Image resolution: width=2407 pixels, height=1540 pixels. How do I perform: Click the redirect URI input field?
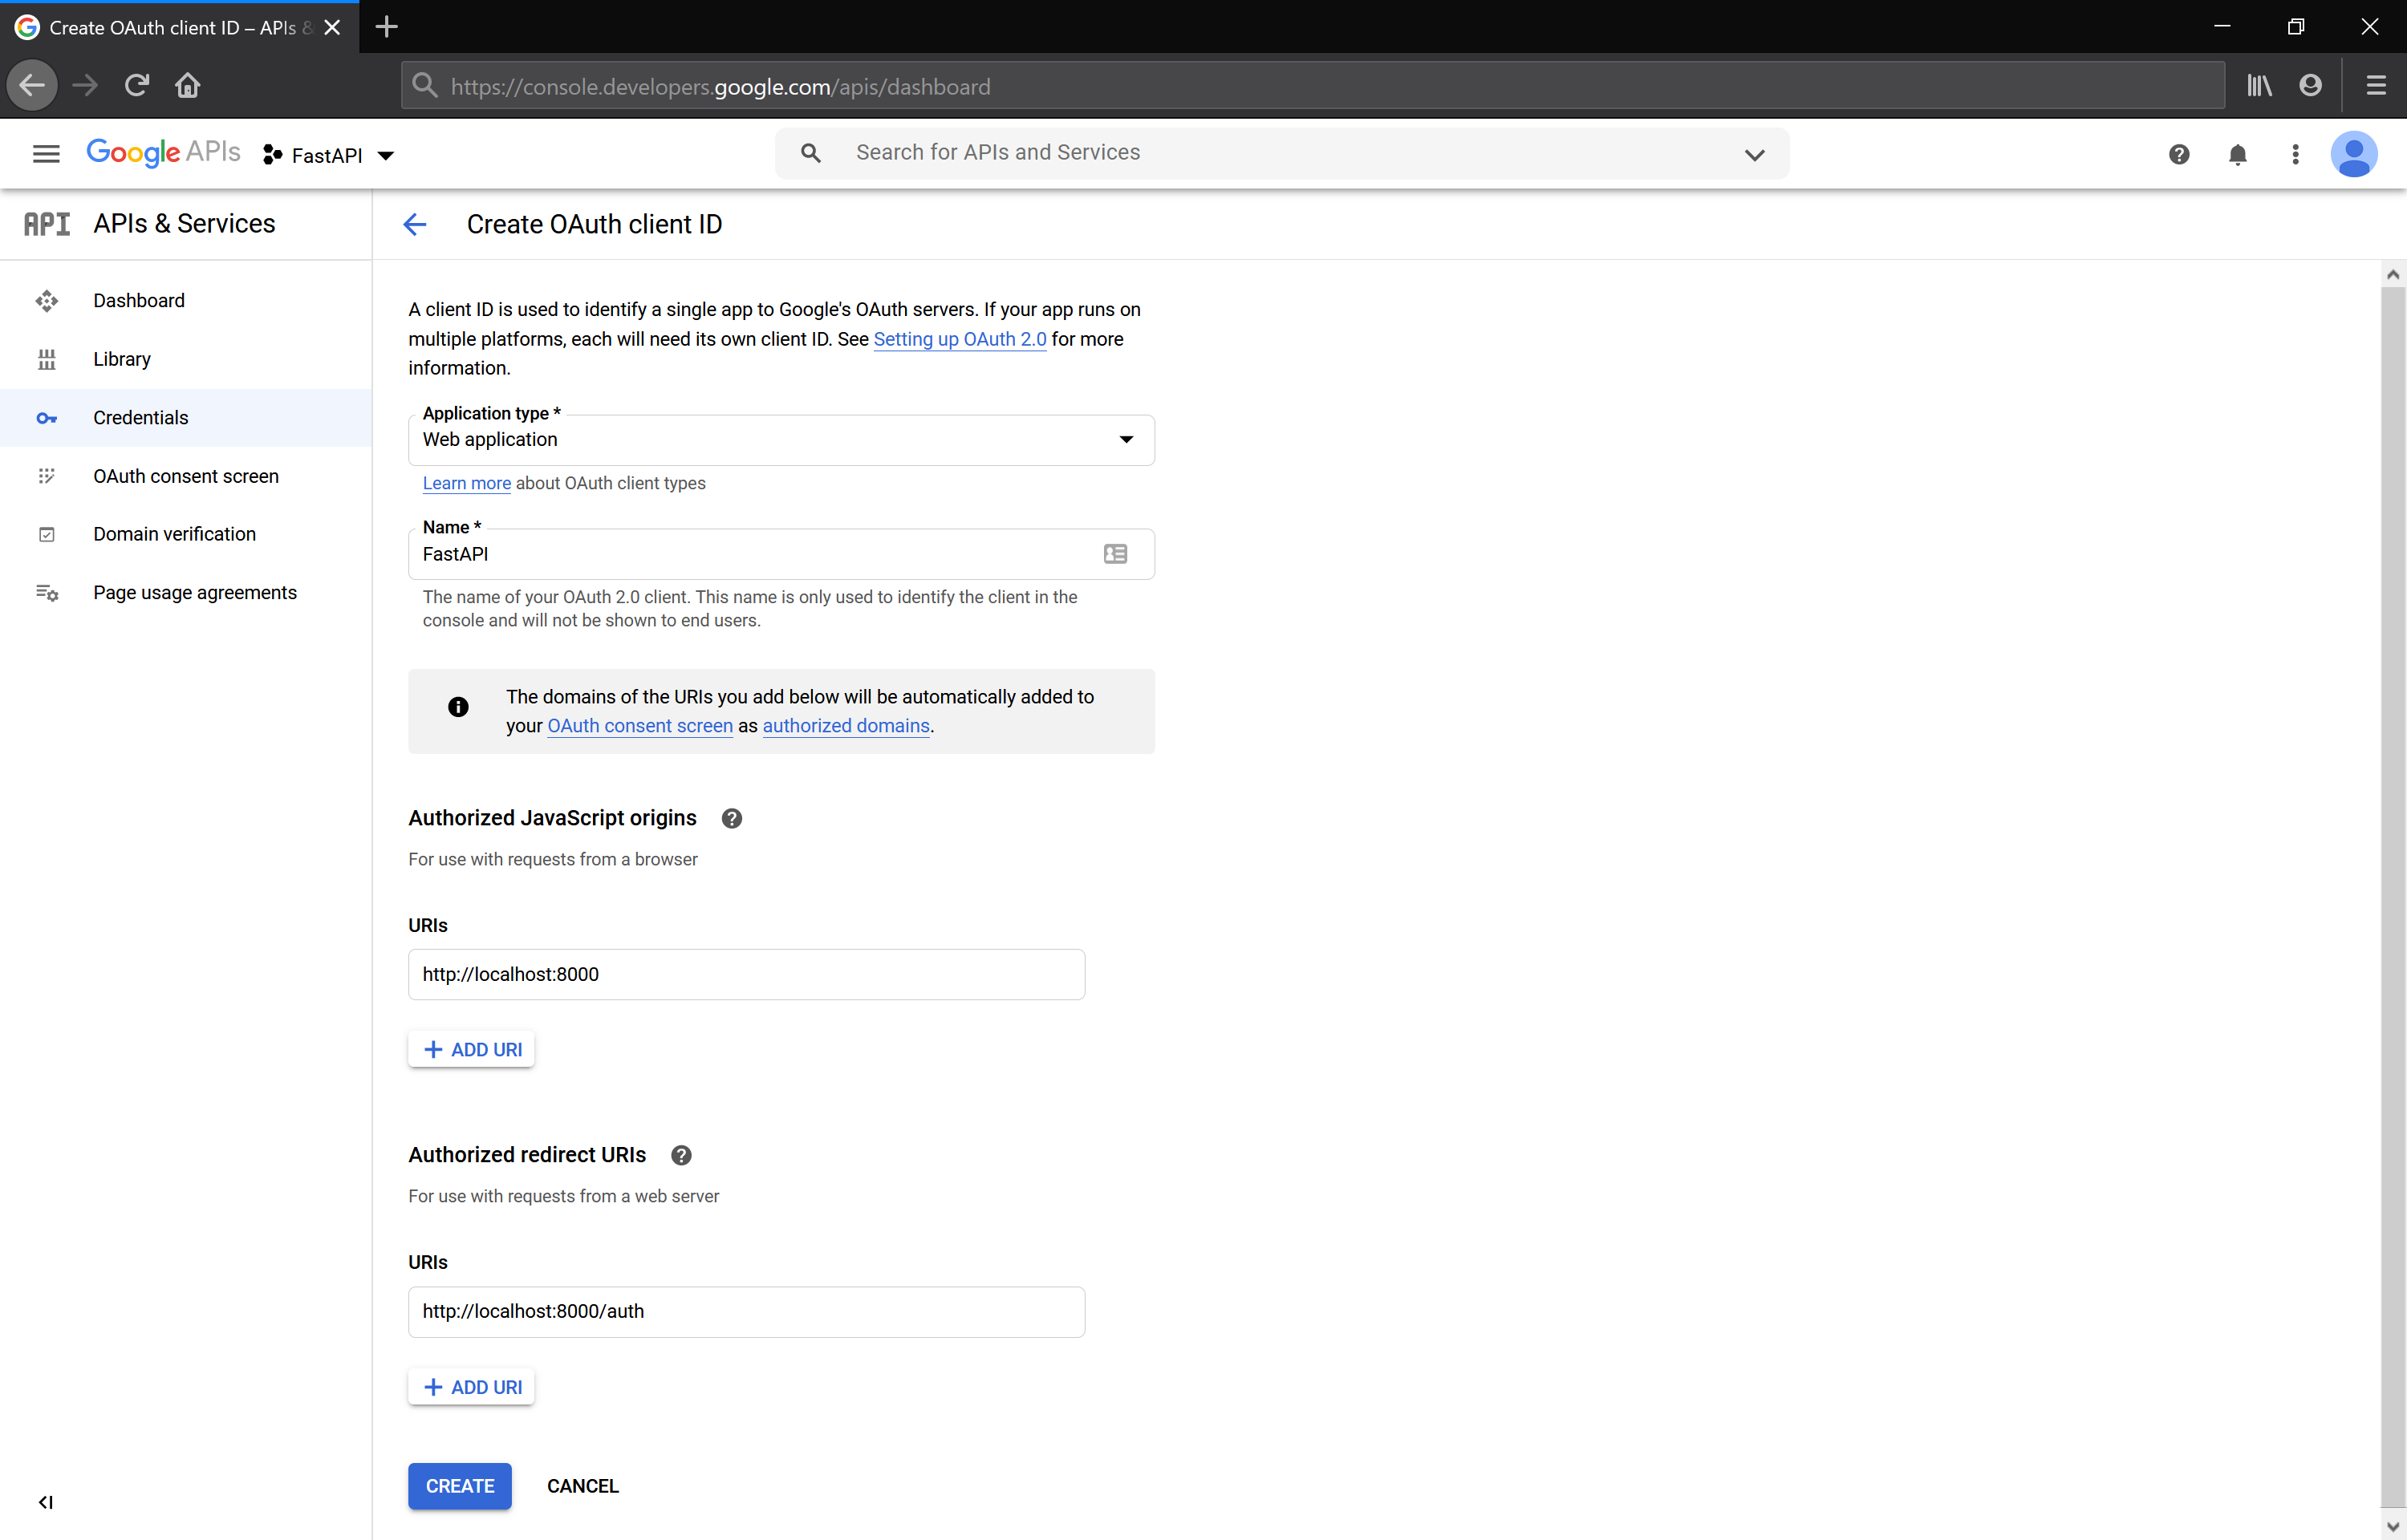(x=746, y=1311)
